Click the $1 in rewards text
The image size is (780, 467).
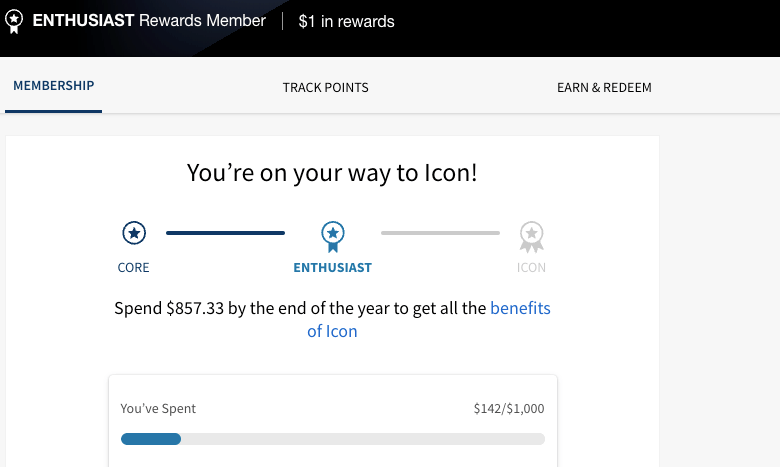point(346,21)
